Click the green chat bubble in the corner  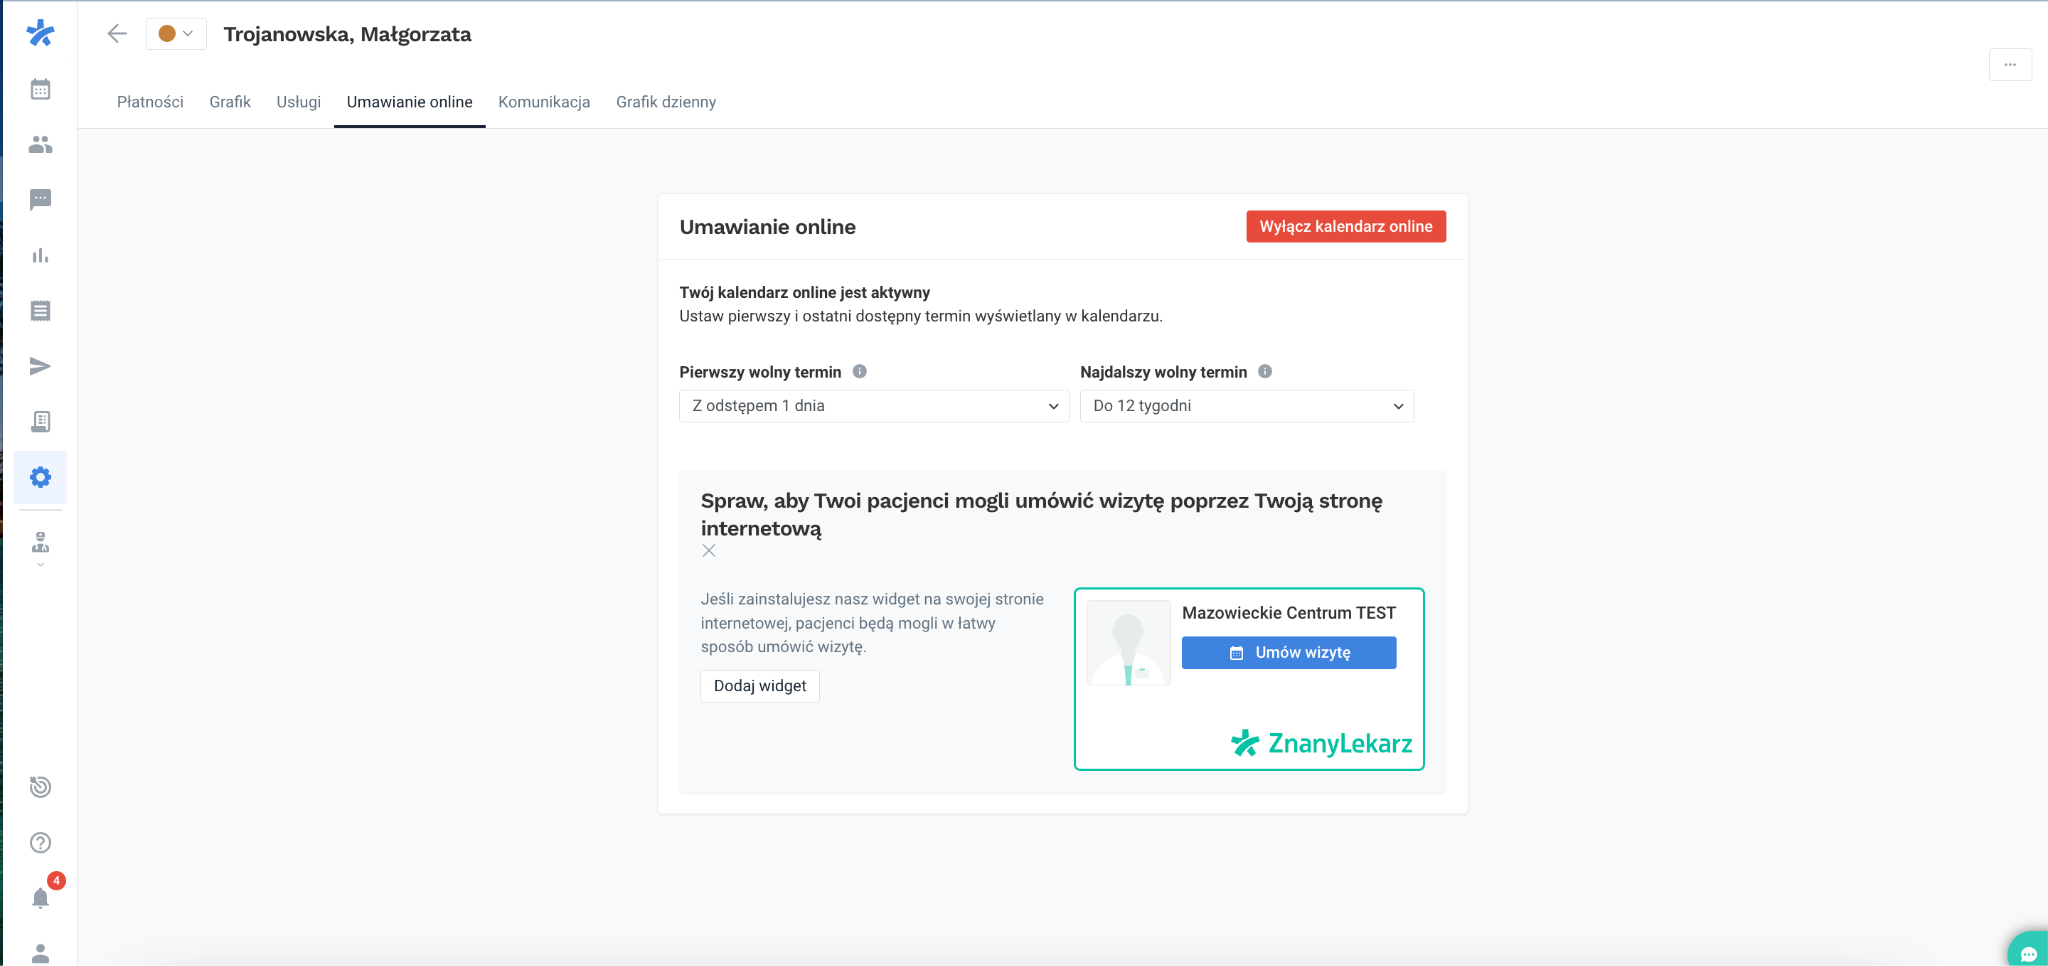[x=2028, y=952]
